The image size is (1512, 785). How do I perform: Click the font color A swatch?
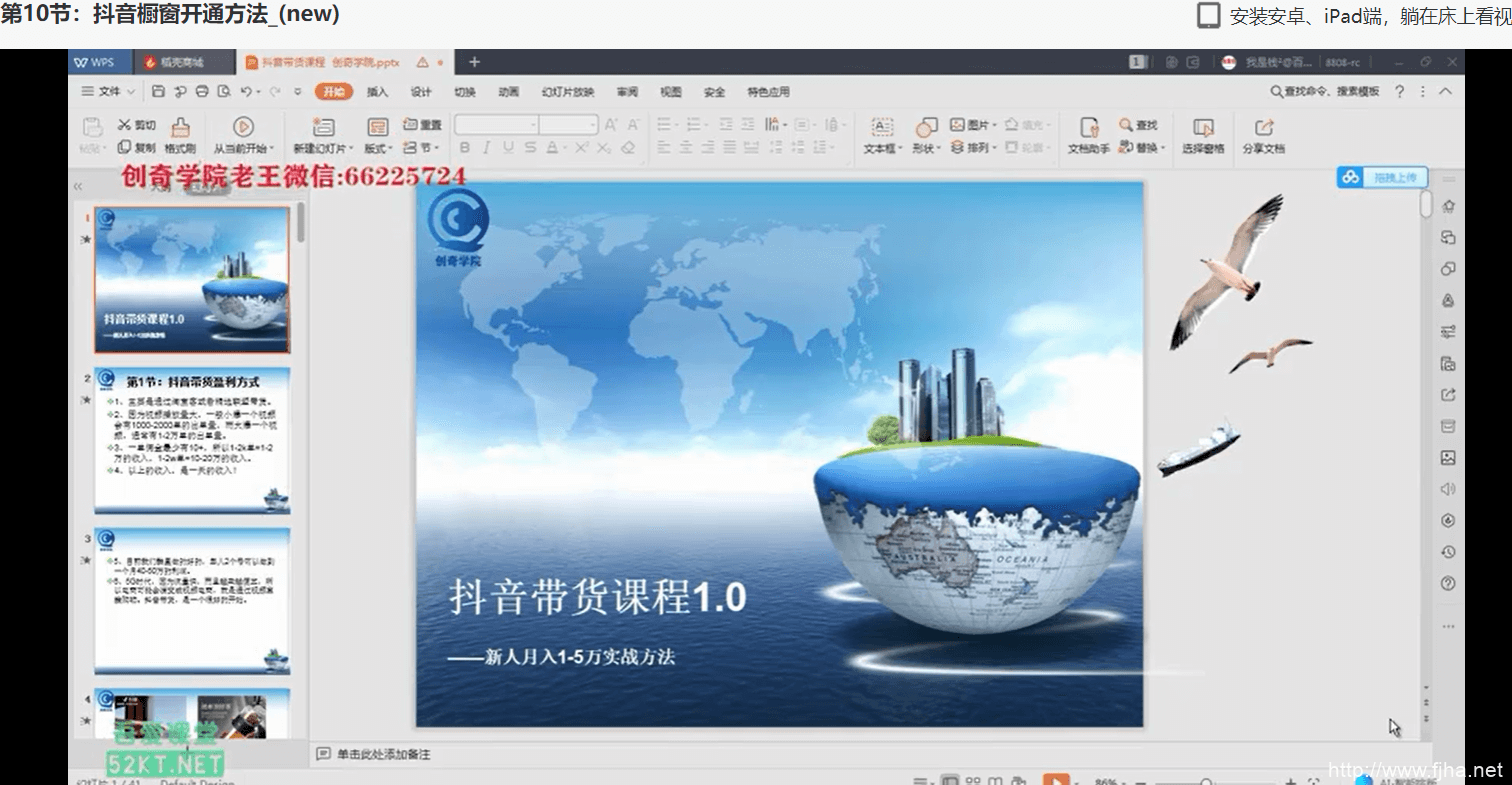click(553, 147)
